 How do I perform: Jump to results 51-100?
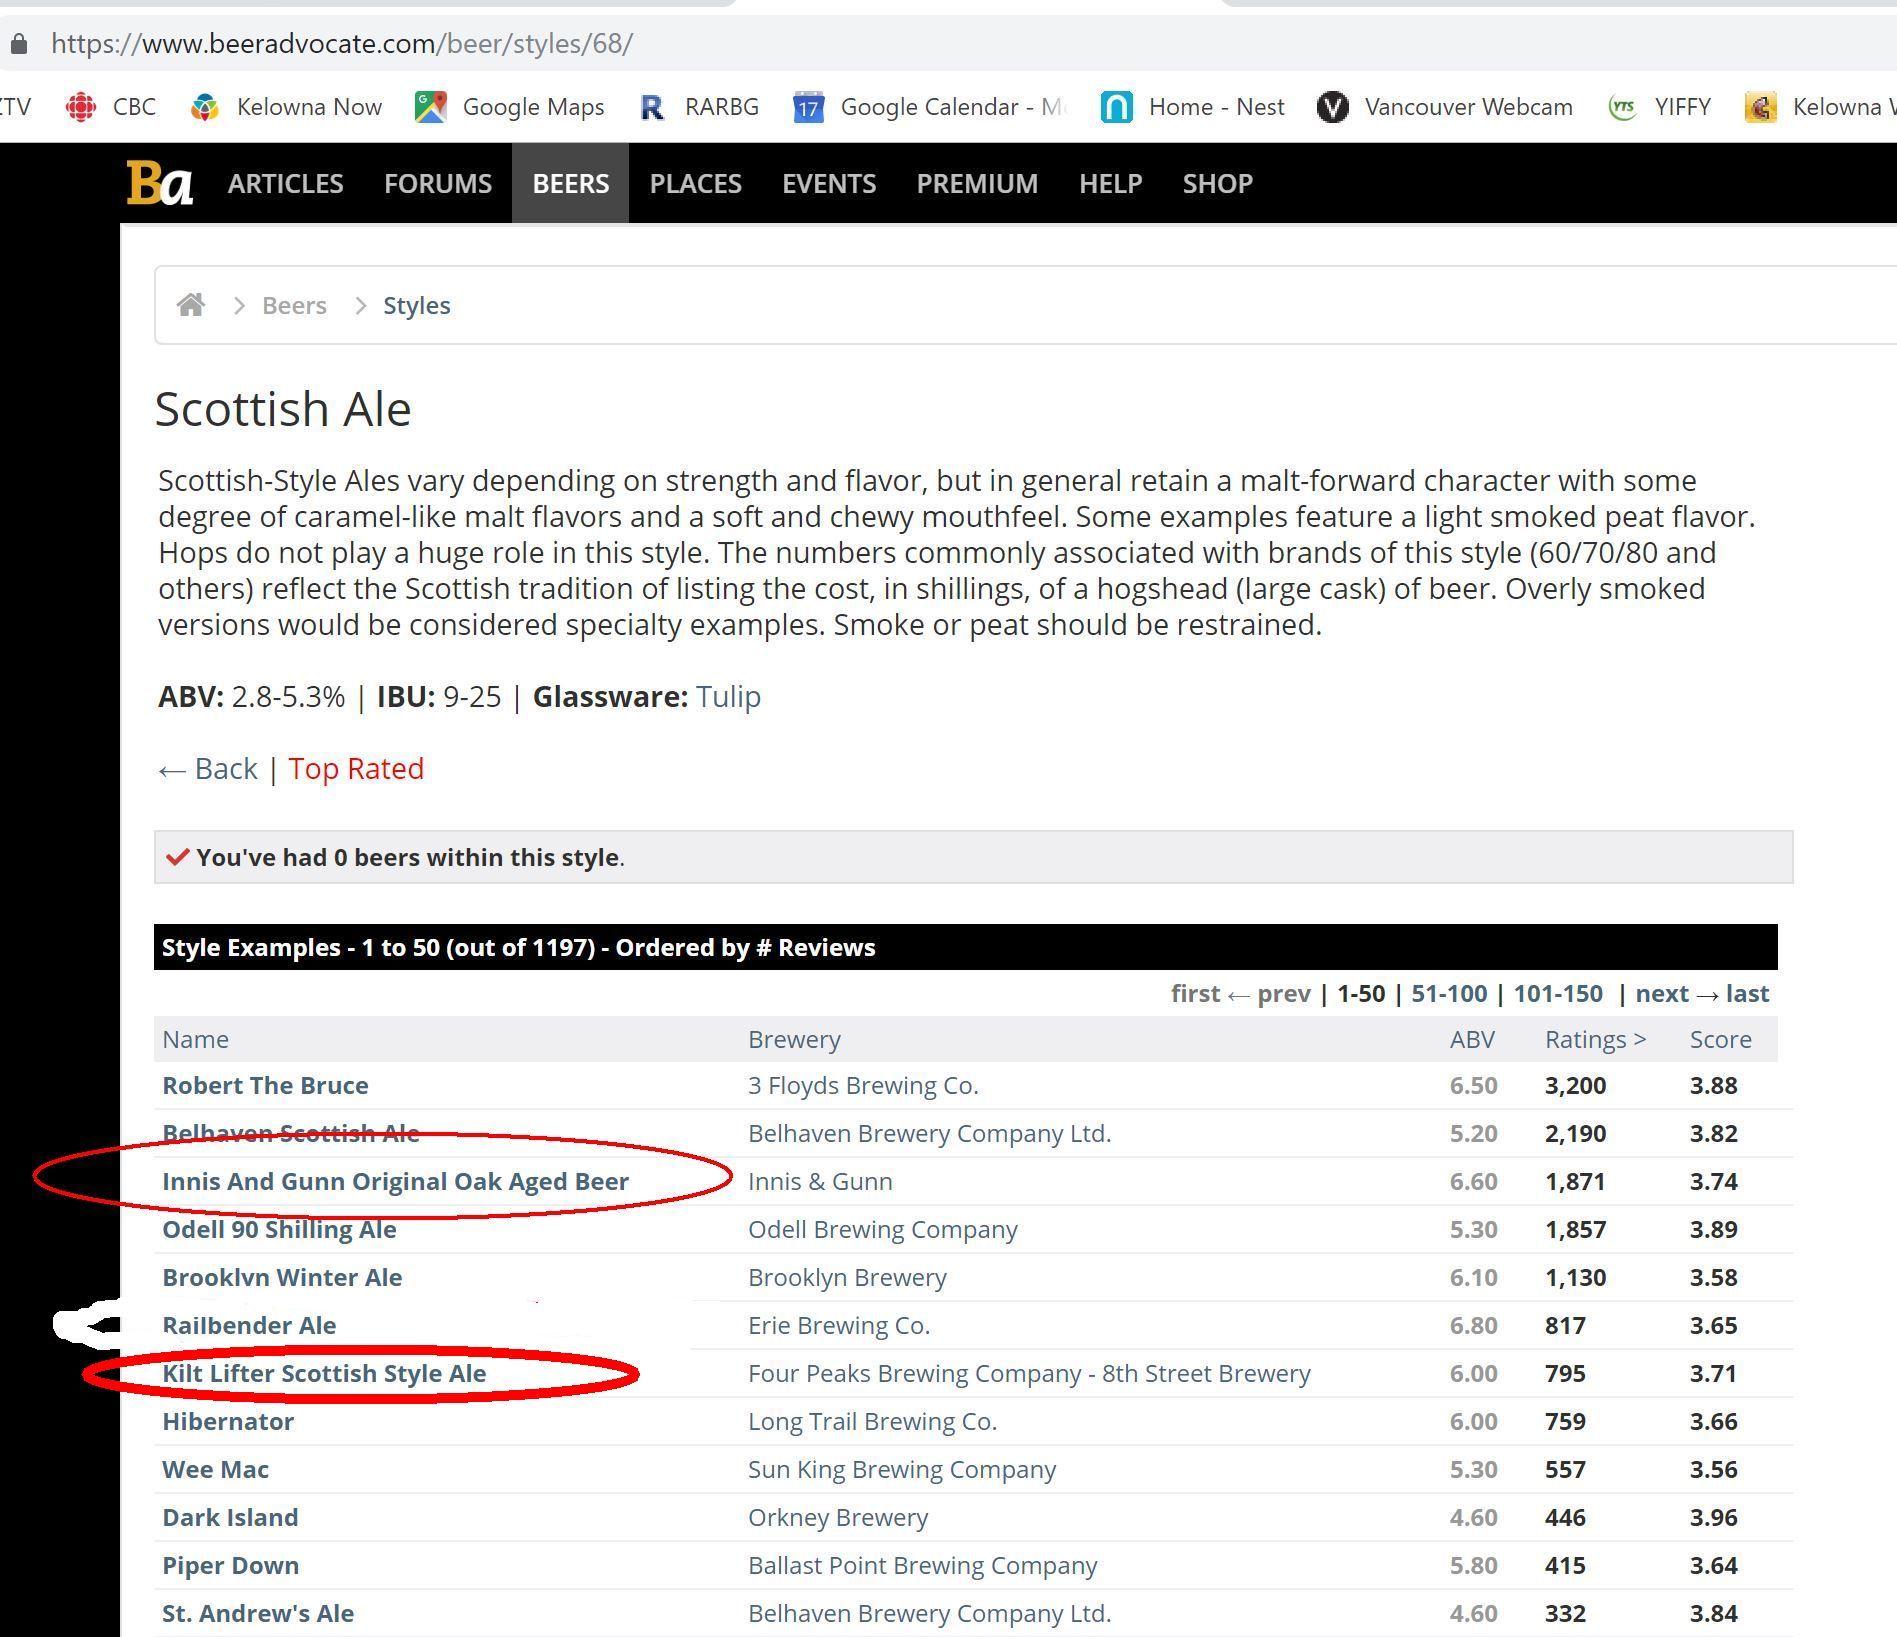1449,993
